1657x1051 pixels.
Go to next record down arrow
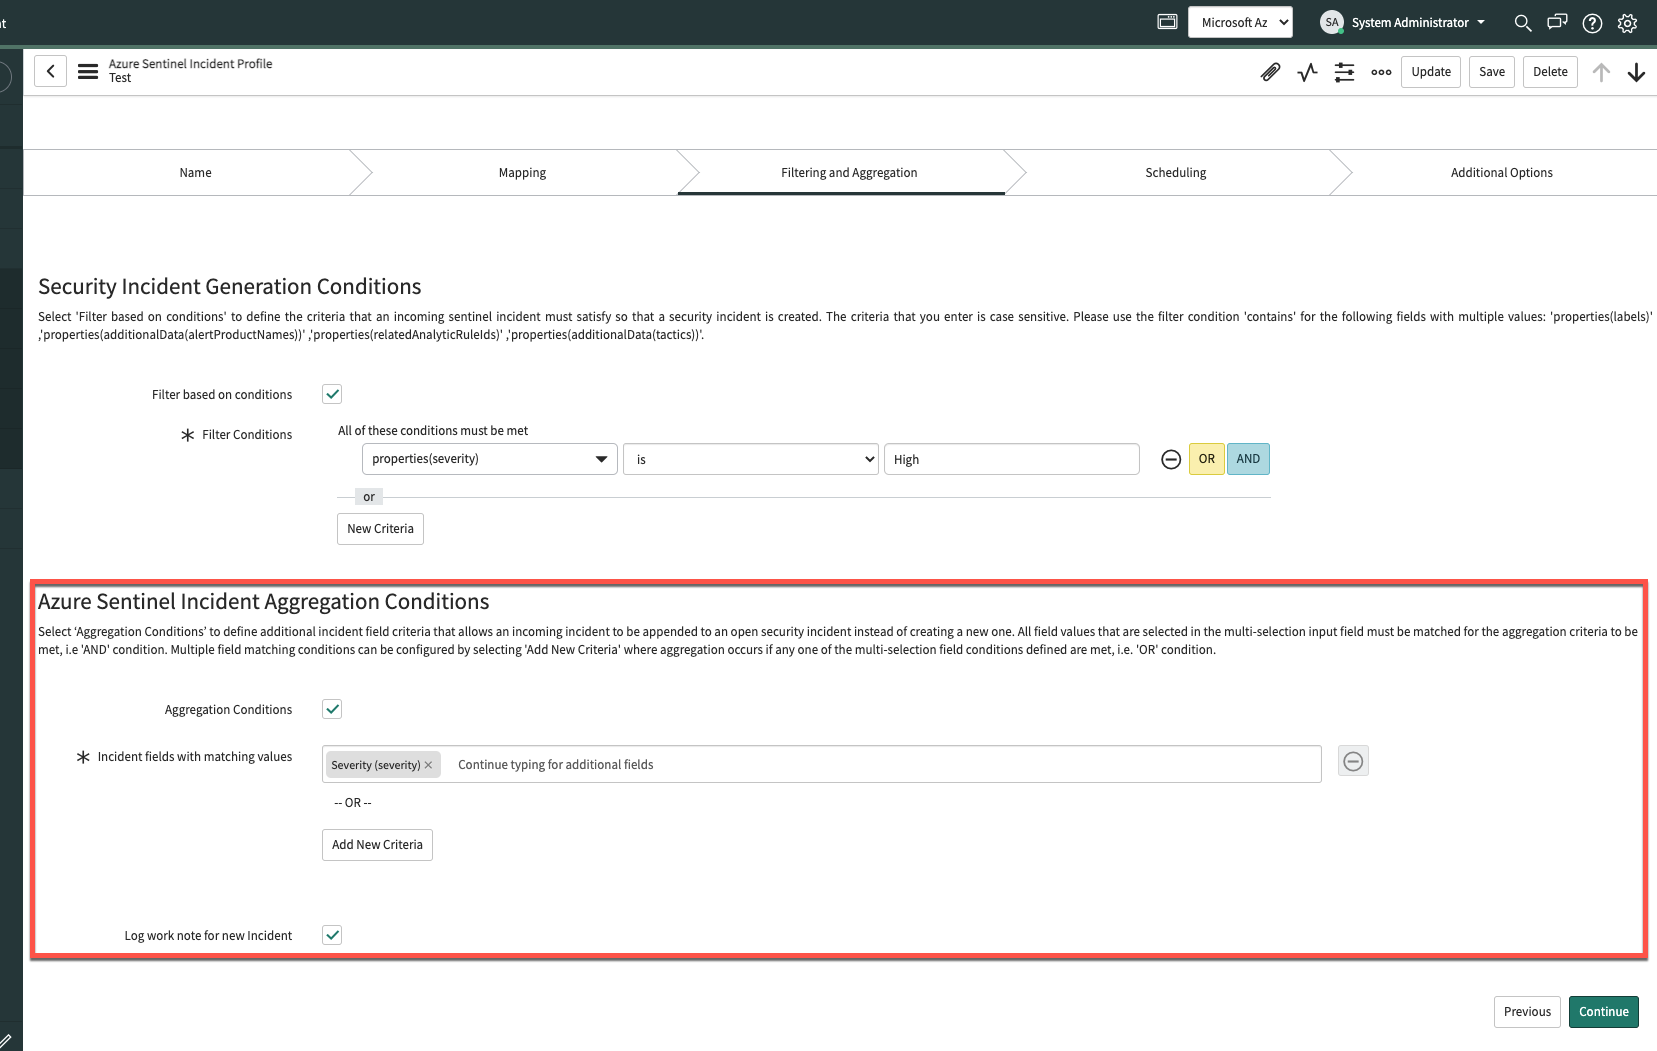click(1636, 72)
